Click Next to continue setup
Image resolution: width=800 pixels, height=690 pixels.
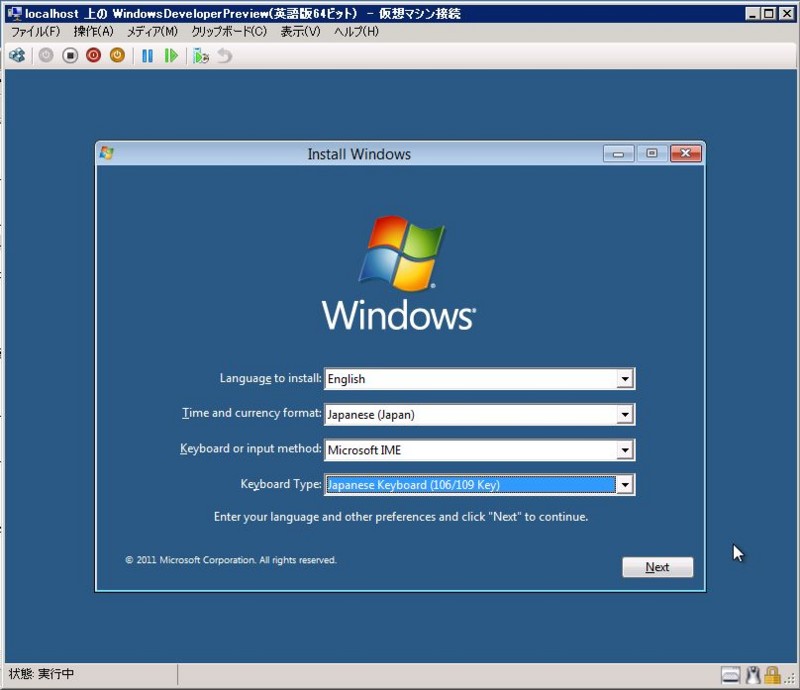[658, 567]
